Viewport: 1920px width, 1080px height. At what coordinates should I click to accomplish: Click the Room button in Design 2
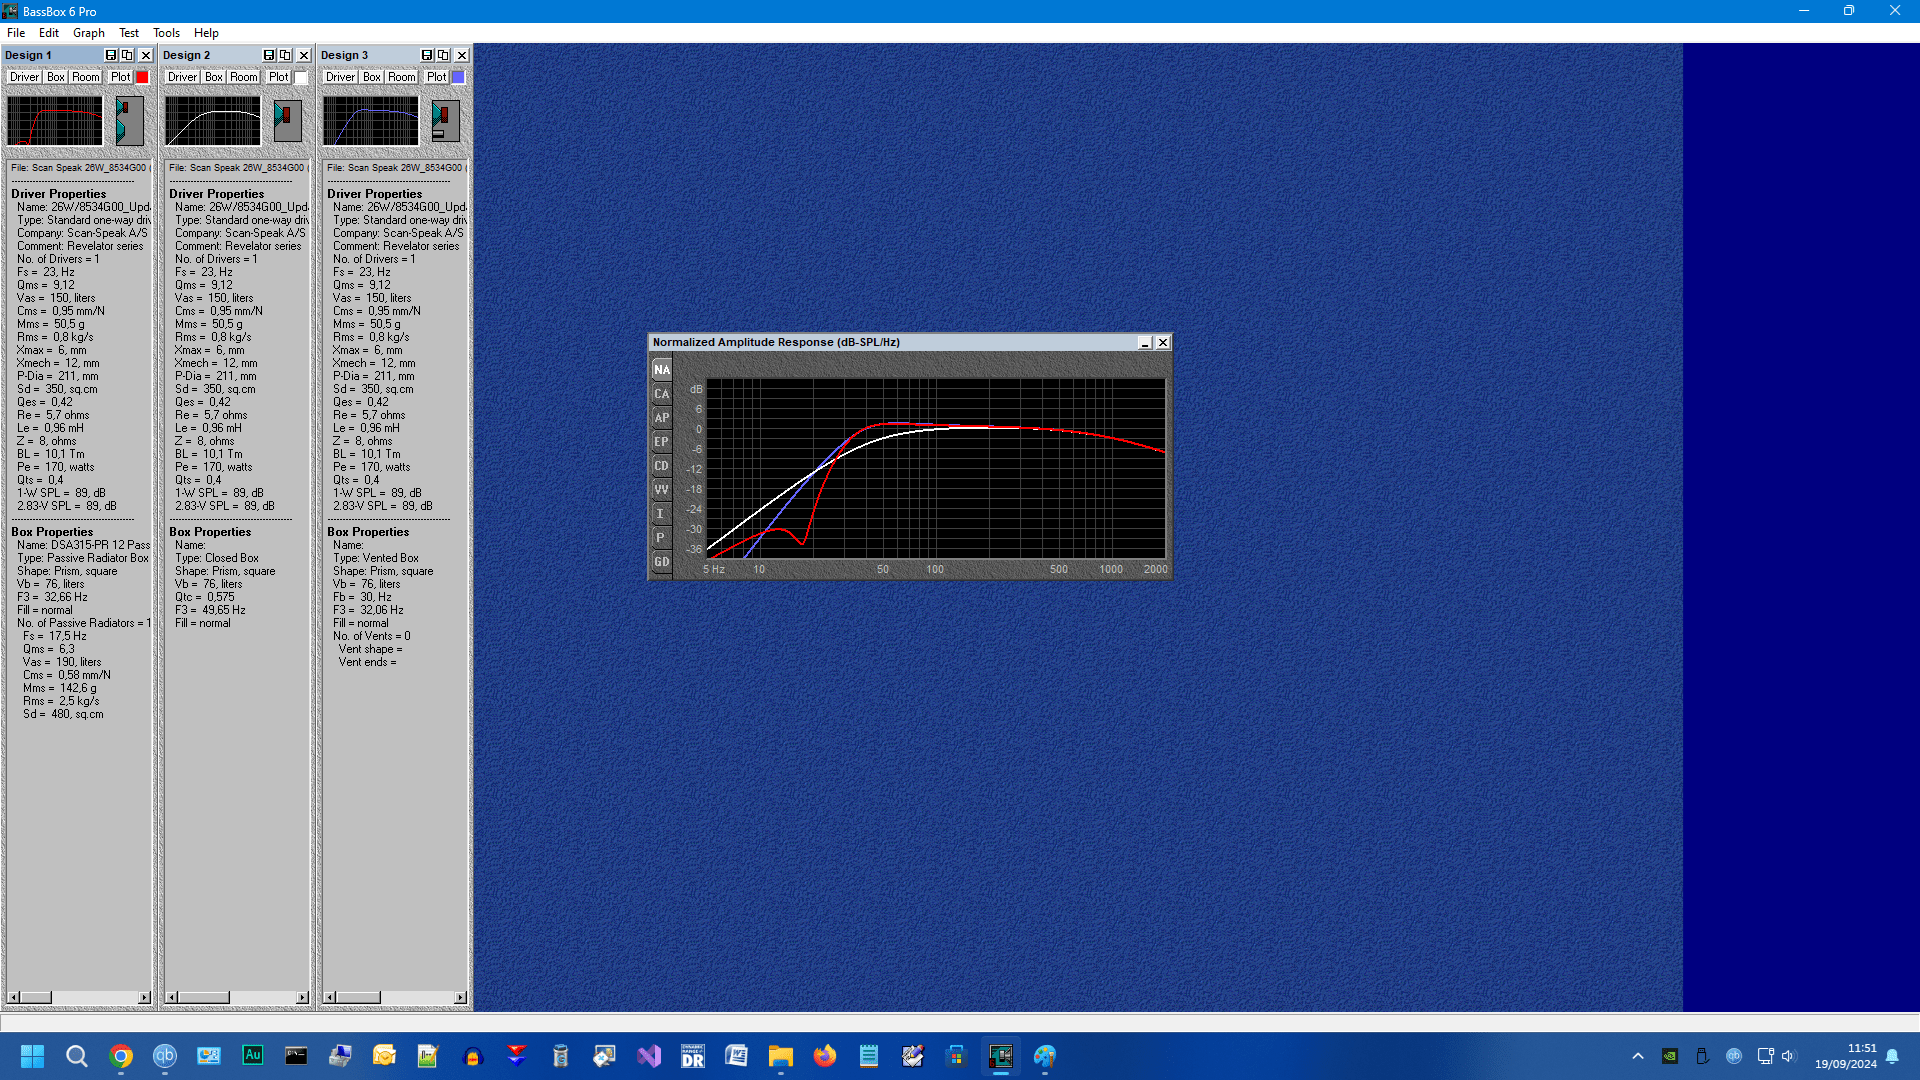244,77
